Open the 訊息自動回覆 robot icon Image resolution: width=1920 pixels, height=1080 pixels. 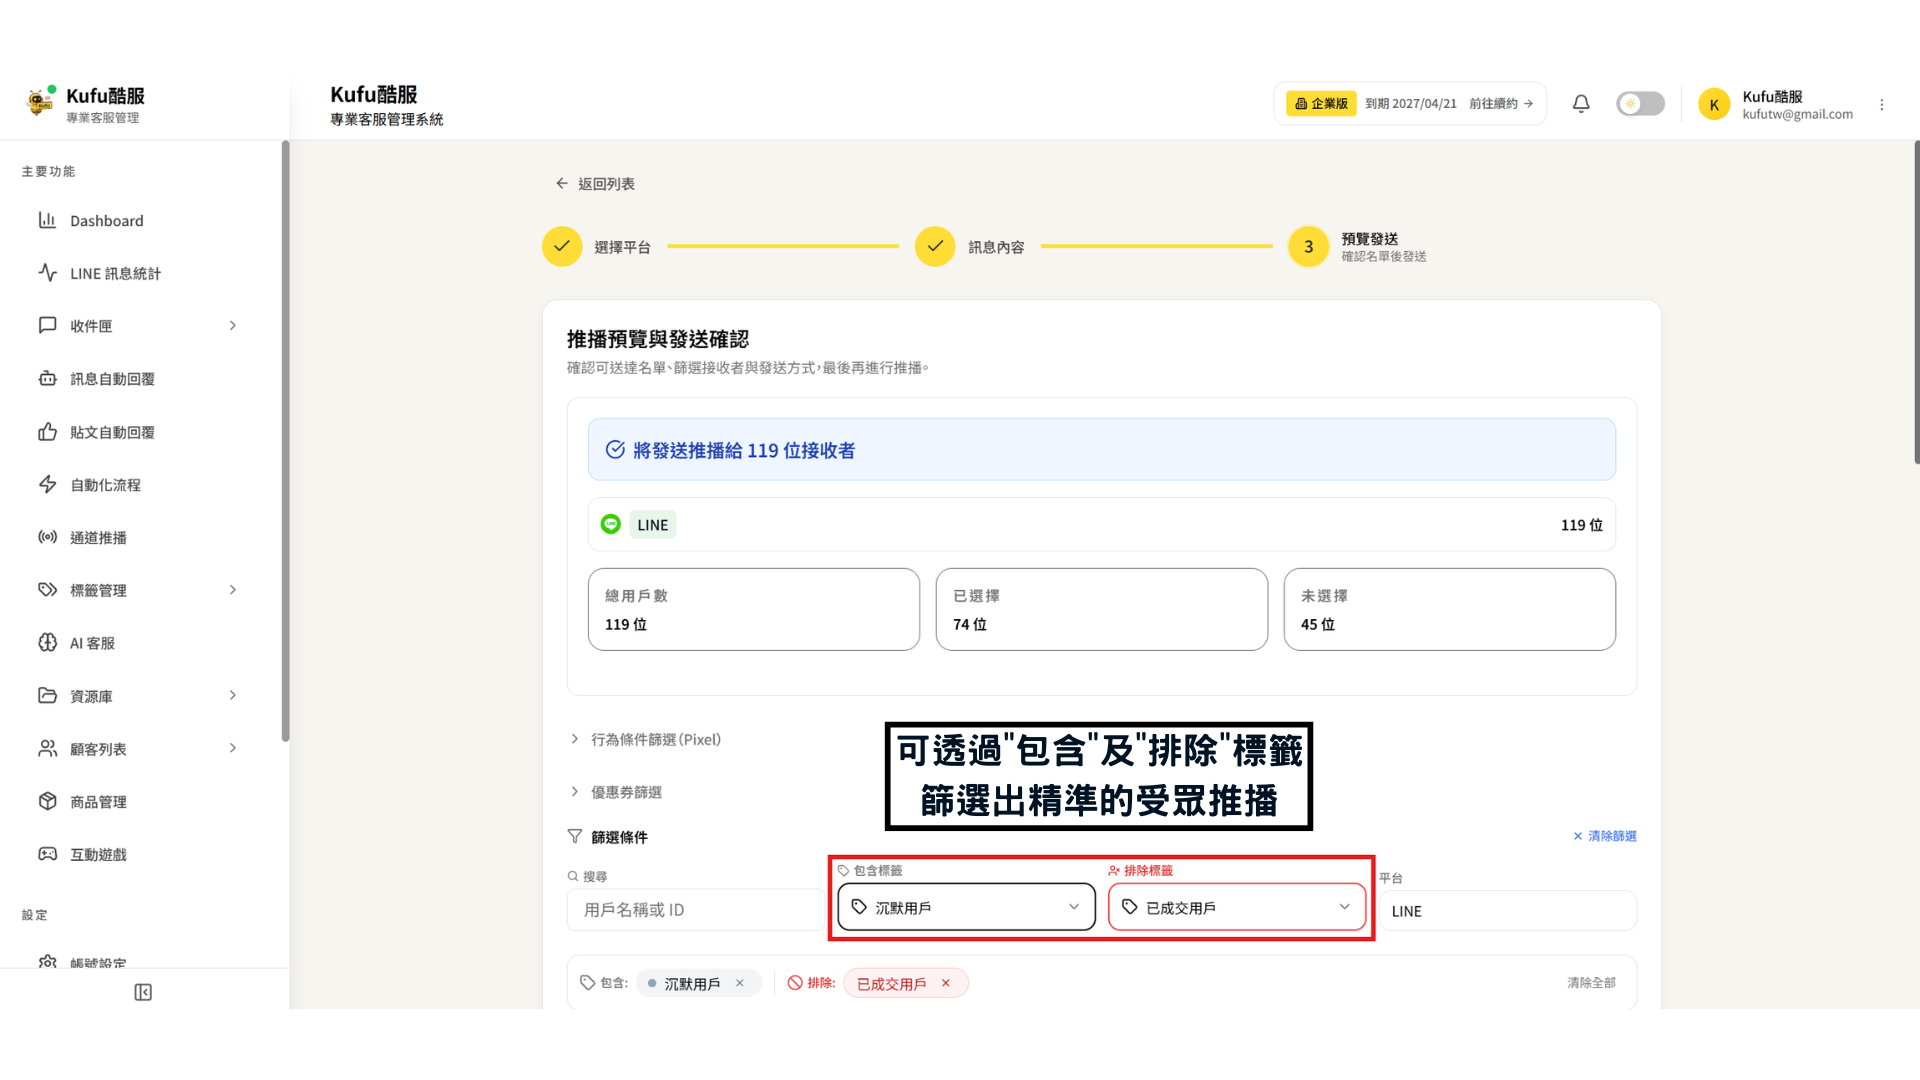pyautogui.click(x=47, y=378)
